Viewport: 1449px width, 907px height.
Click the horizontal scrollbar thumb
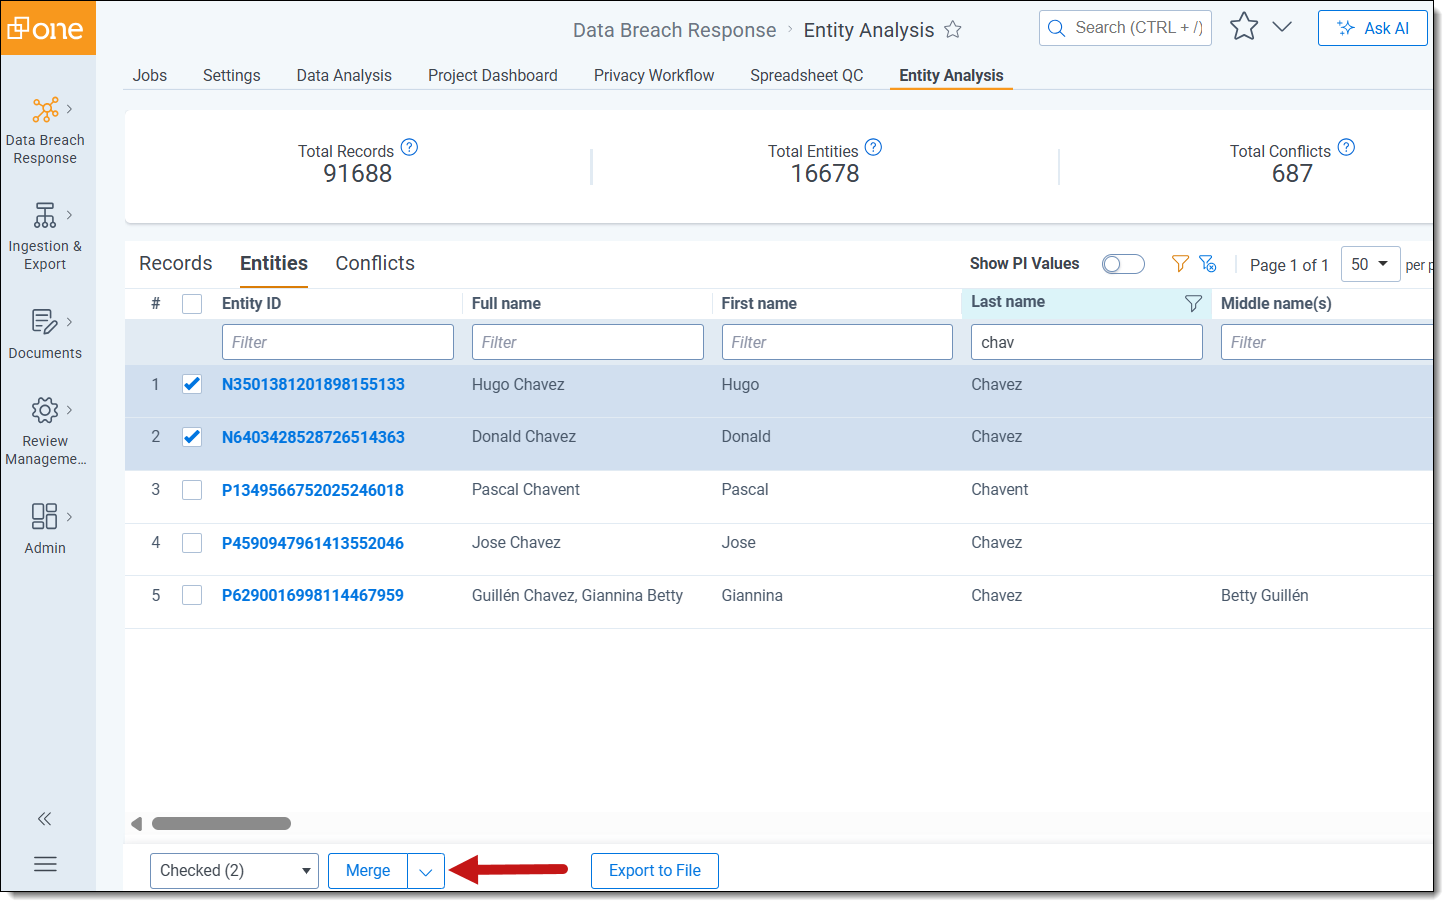coord(221,824)
